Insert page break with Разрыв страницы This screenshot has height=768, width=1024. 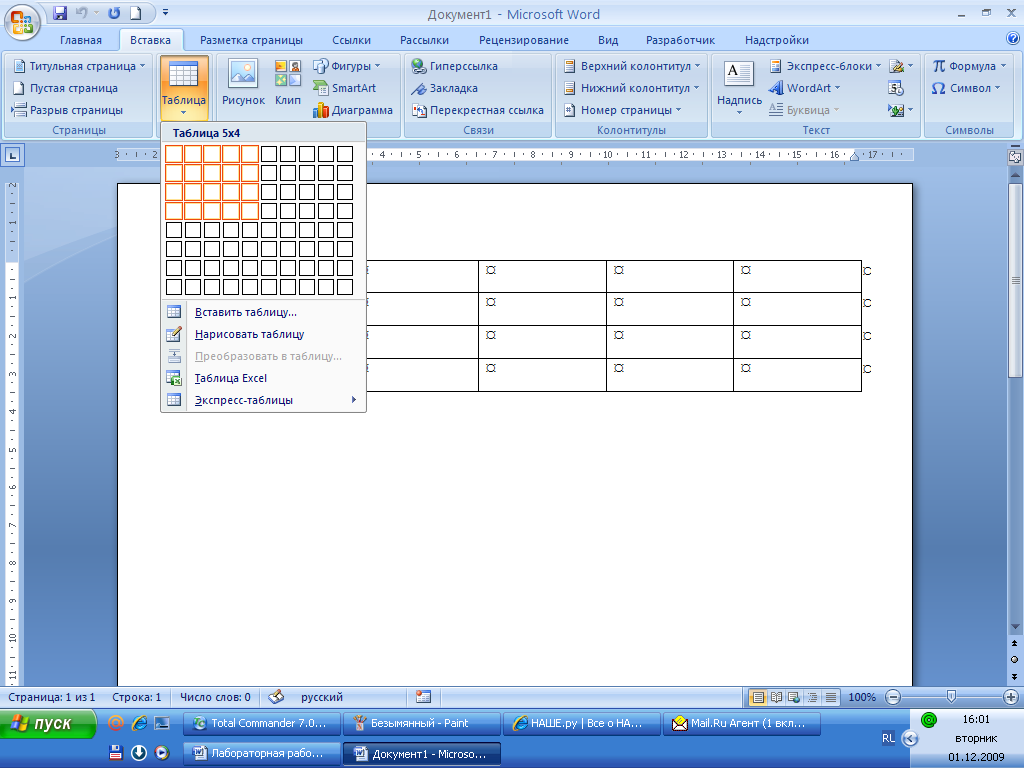[x=67, y=110]
